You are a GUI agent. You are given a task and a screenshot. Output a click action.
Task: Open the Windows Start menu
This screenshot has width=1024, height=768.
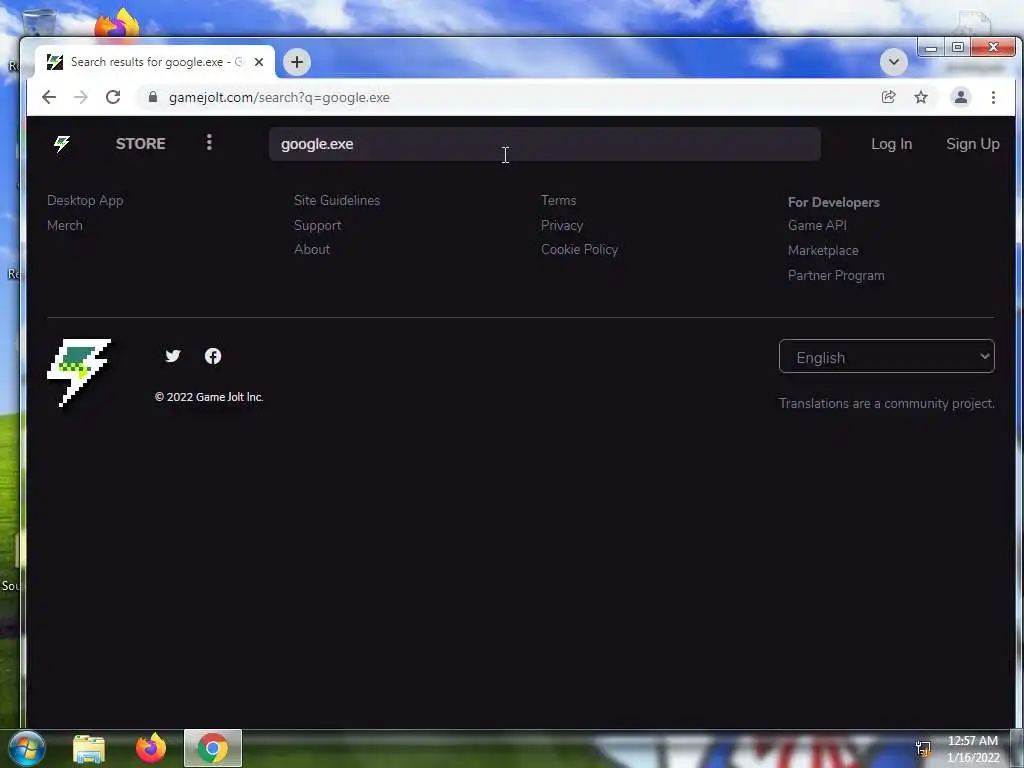(27, 748)
